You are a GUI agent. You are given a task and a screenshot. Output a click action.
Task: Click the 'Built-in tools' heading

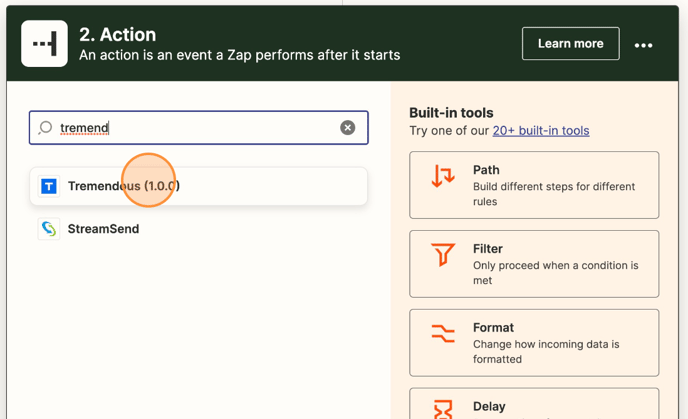point(451,113)
